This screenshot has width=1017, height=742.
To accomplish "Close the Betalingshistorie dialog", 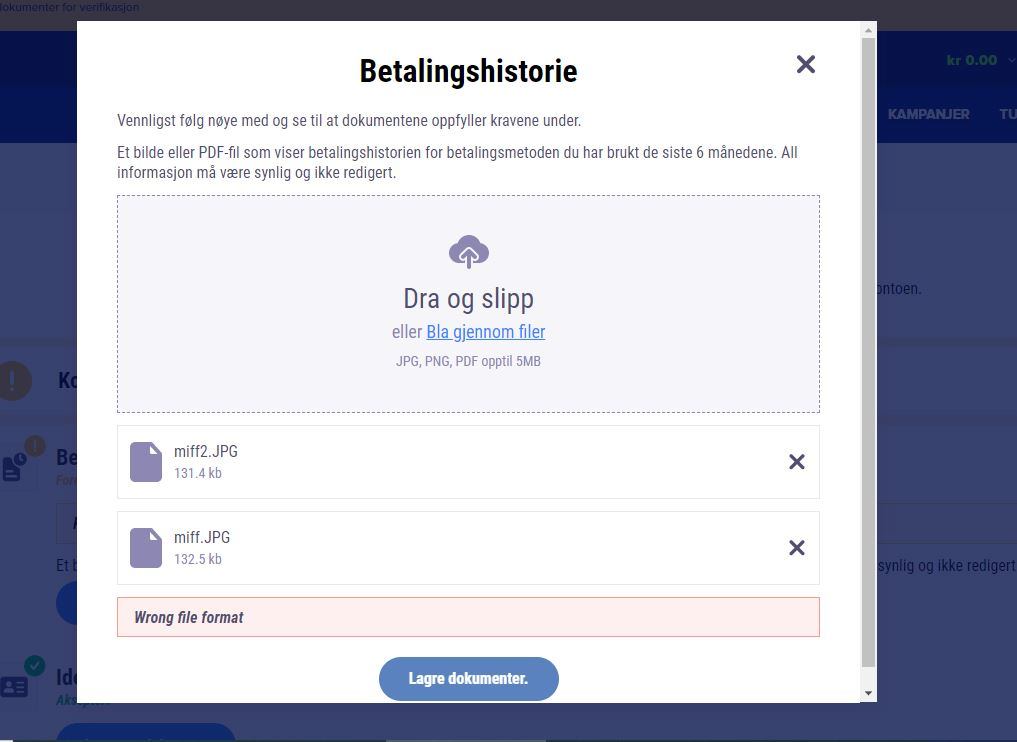I will point(805,65).
